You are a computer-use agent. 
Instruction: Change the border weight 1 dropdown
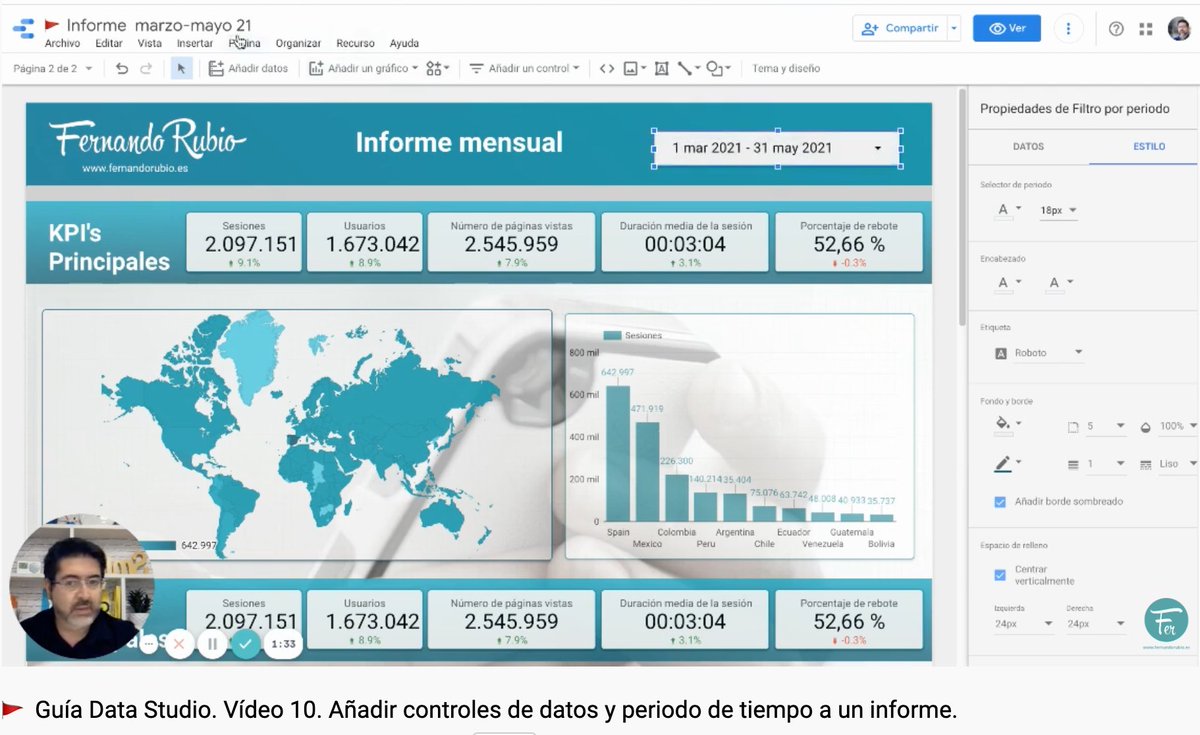click(1097, 464)
